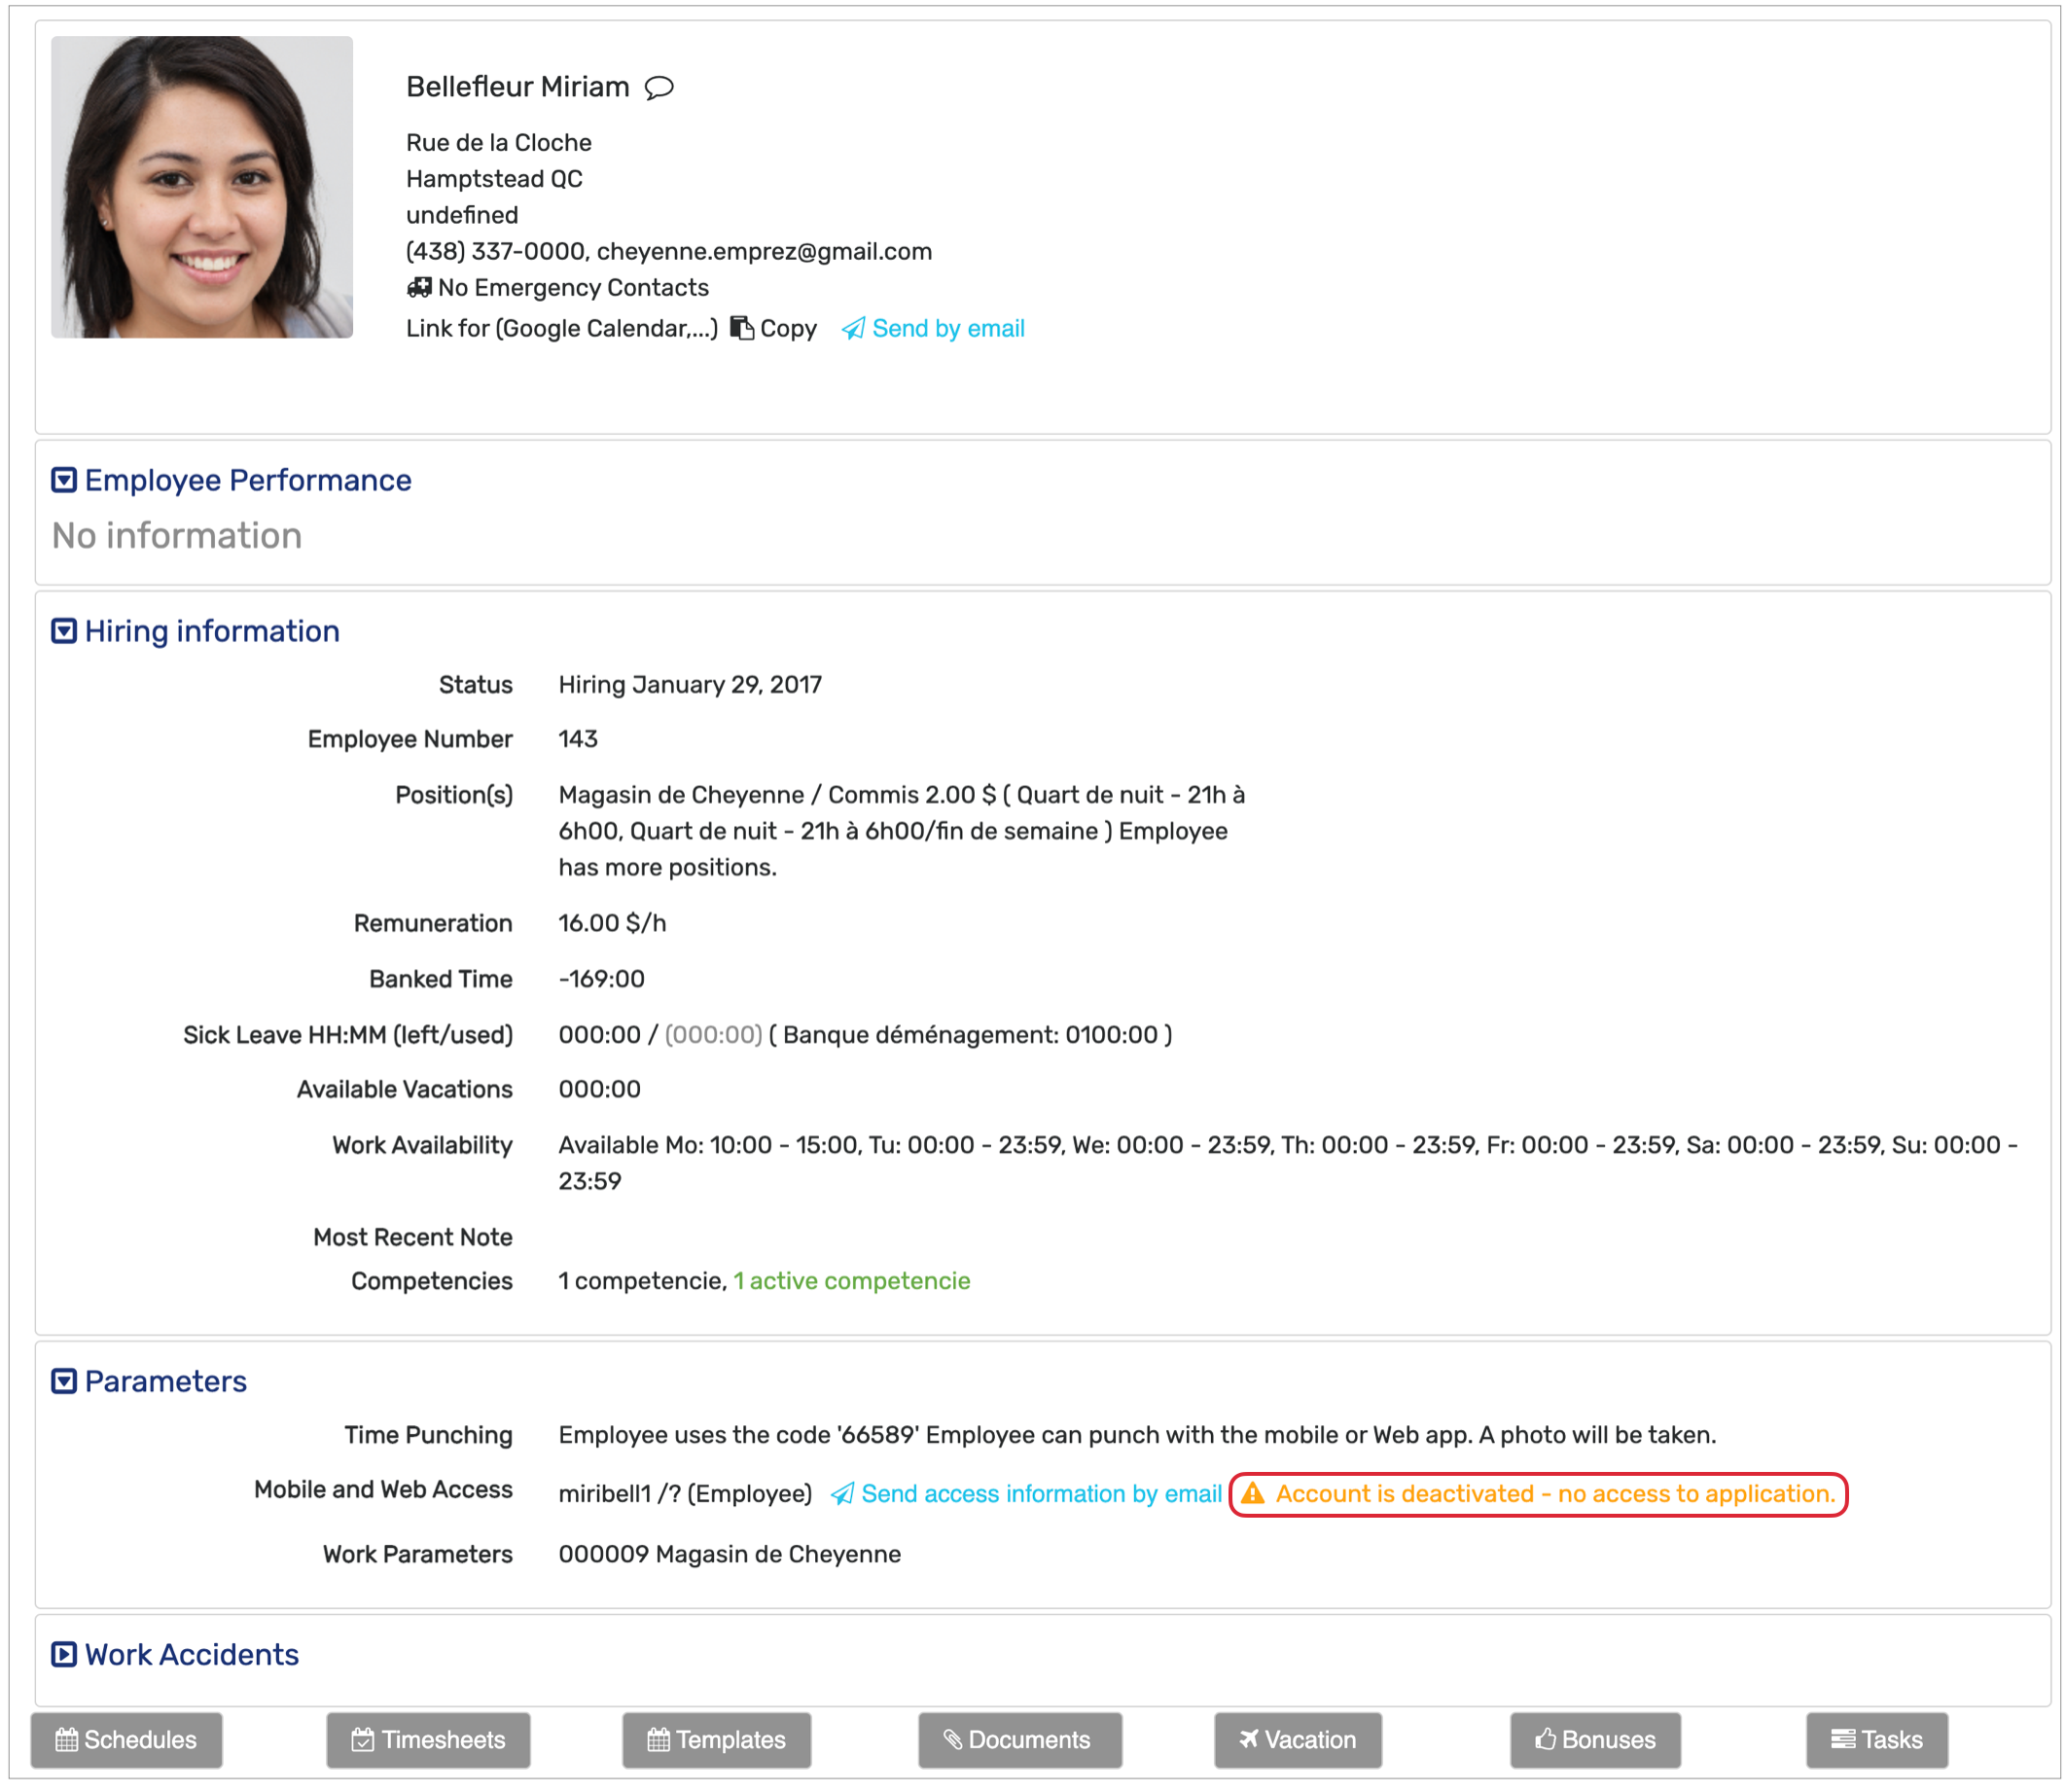Click the 1 active competencie link

(x=851, y=1281)
